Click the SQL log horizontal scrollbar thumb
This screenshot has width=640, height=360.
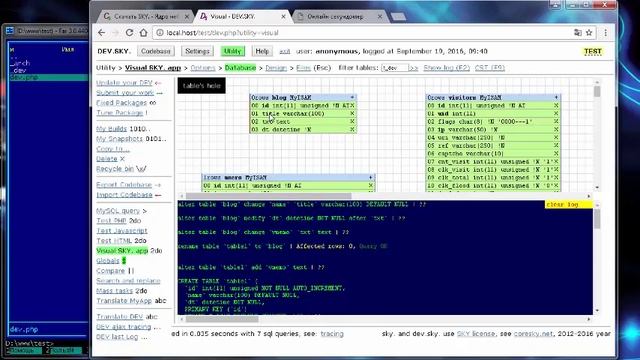[x=222, y=319]
